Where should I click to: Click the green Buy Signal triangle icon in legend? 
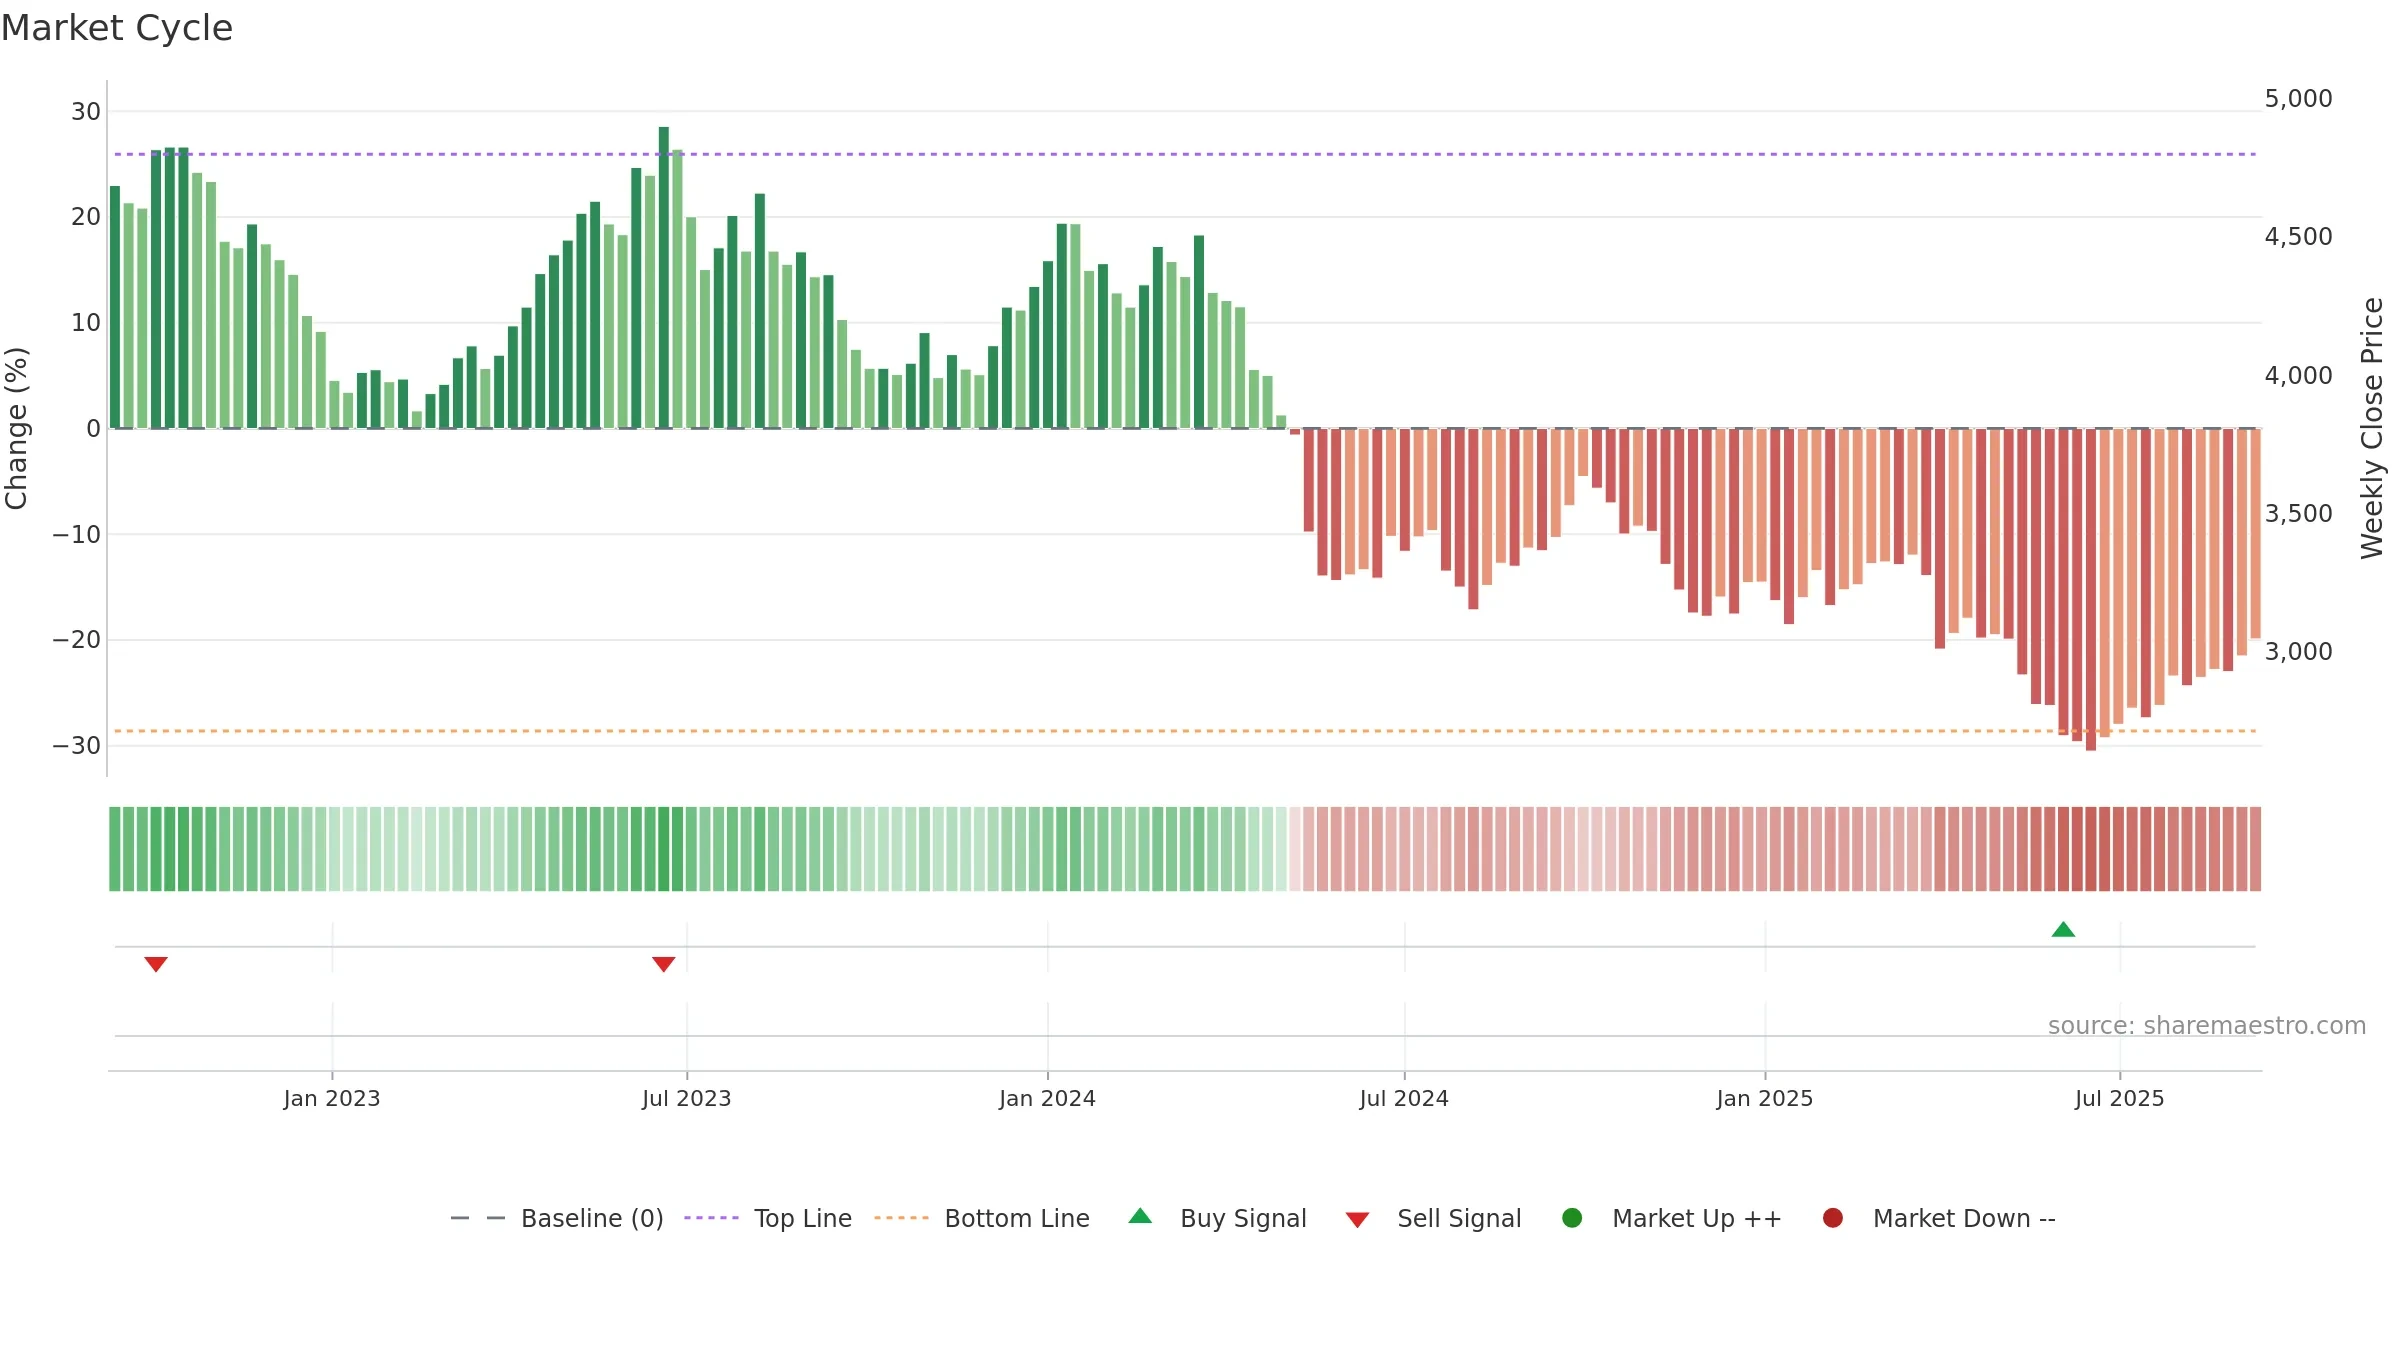1140,1216
